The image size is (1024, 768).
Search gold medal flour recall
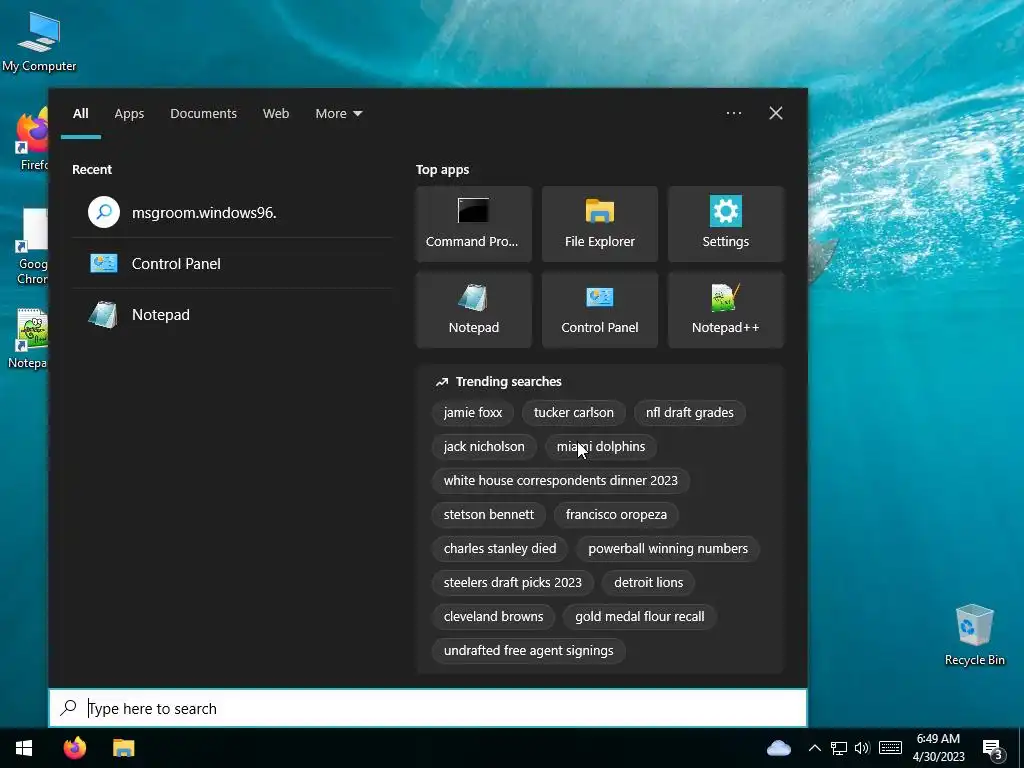point(639,616)
